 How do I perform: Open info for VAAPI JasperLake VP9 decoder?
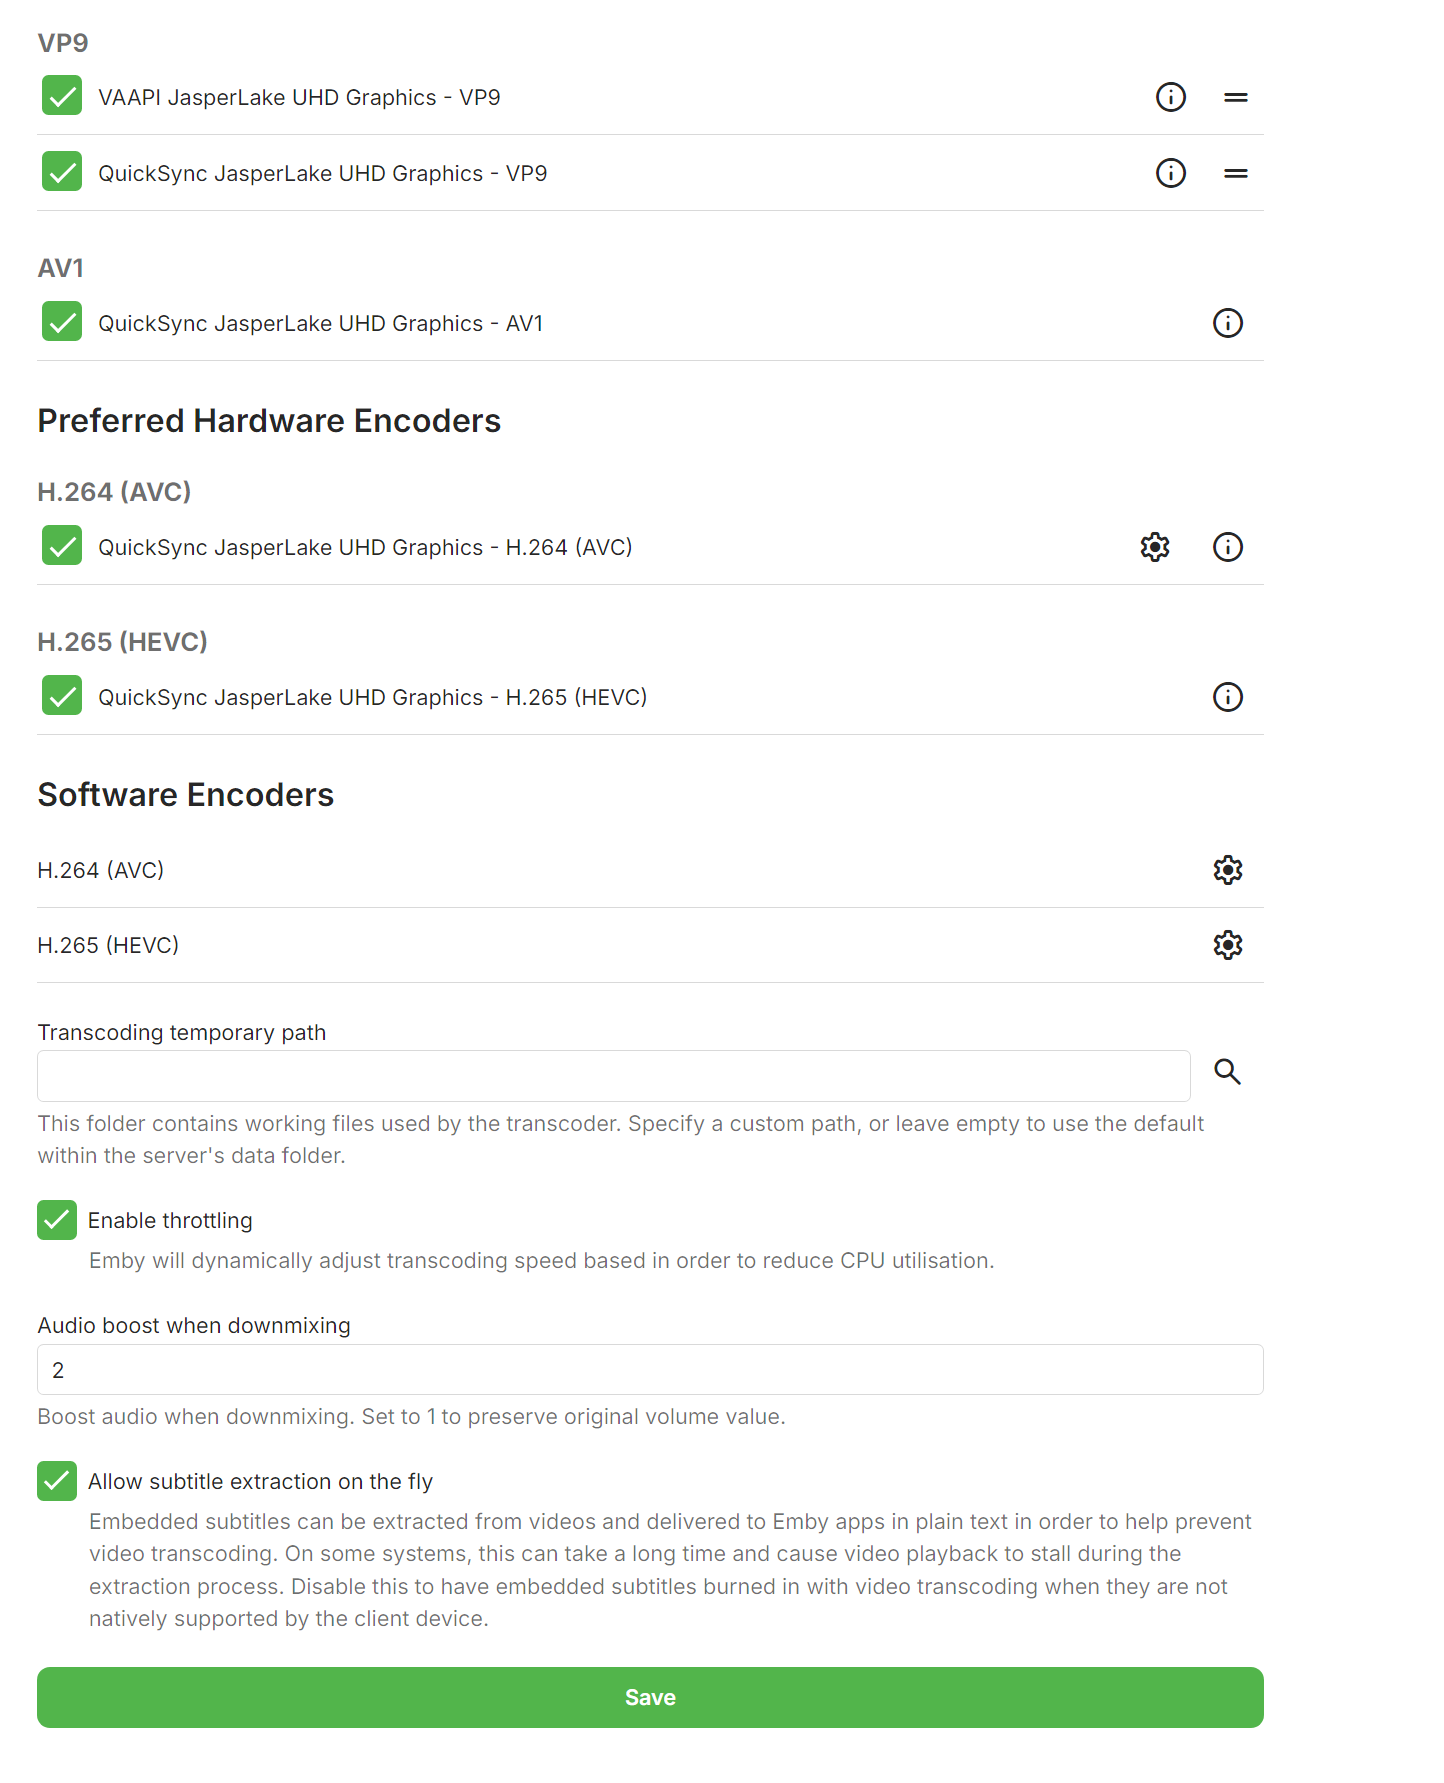coord(1170,97)
